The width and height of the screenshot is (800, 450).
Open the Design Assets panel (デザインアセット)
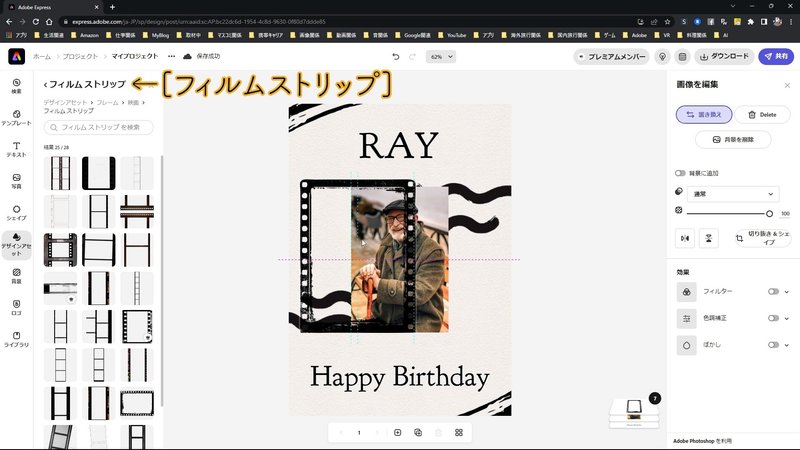pyautogui.click(x=16, y=245)
